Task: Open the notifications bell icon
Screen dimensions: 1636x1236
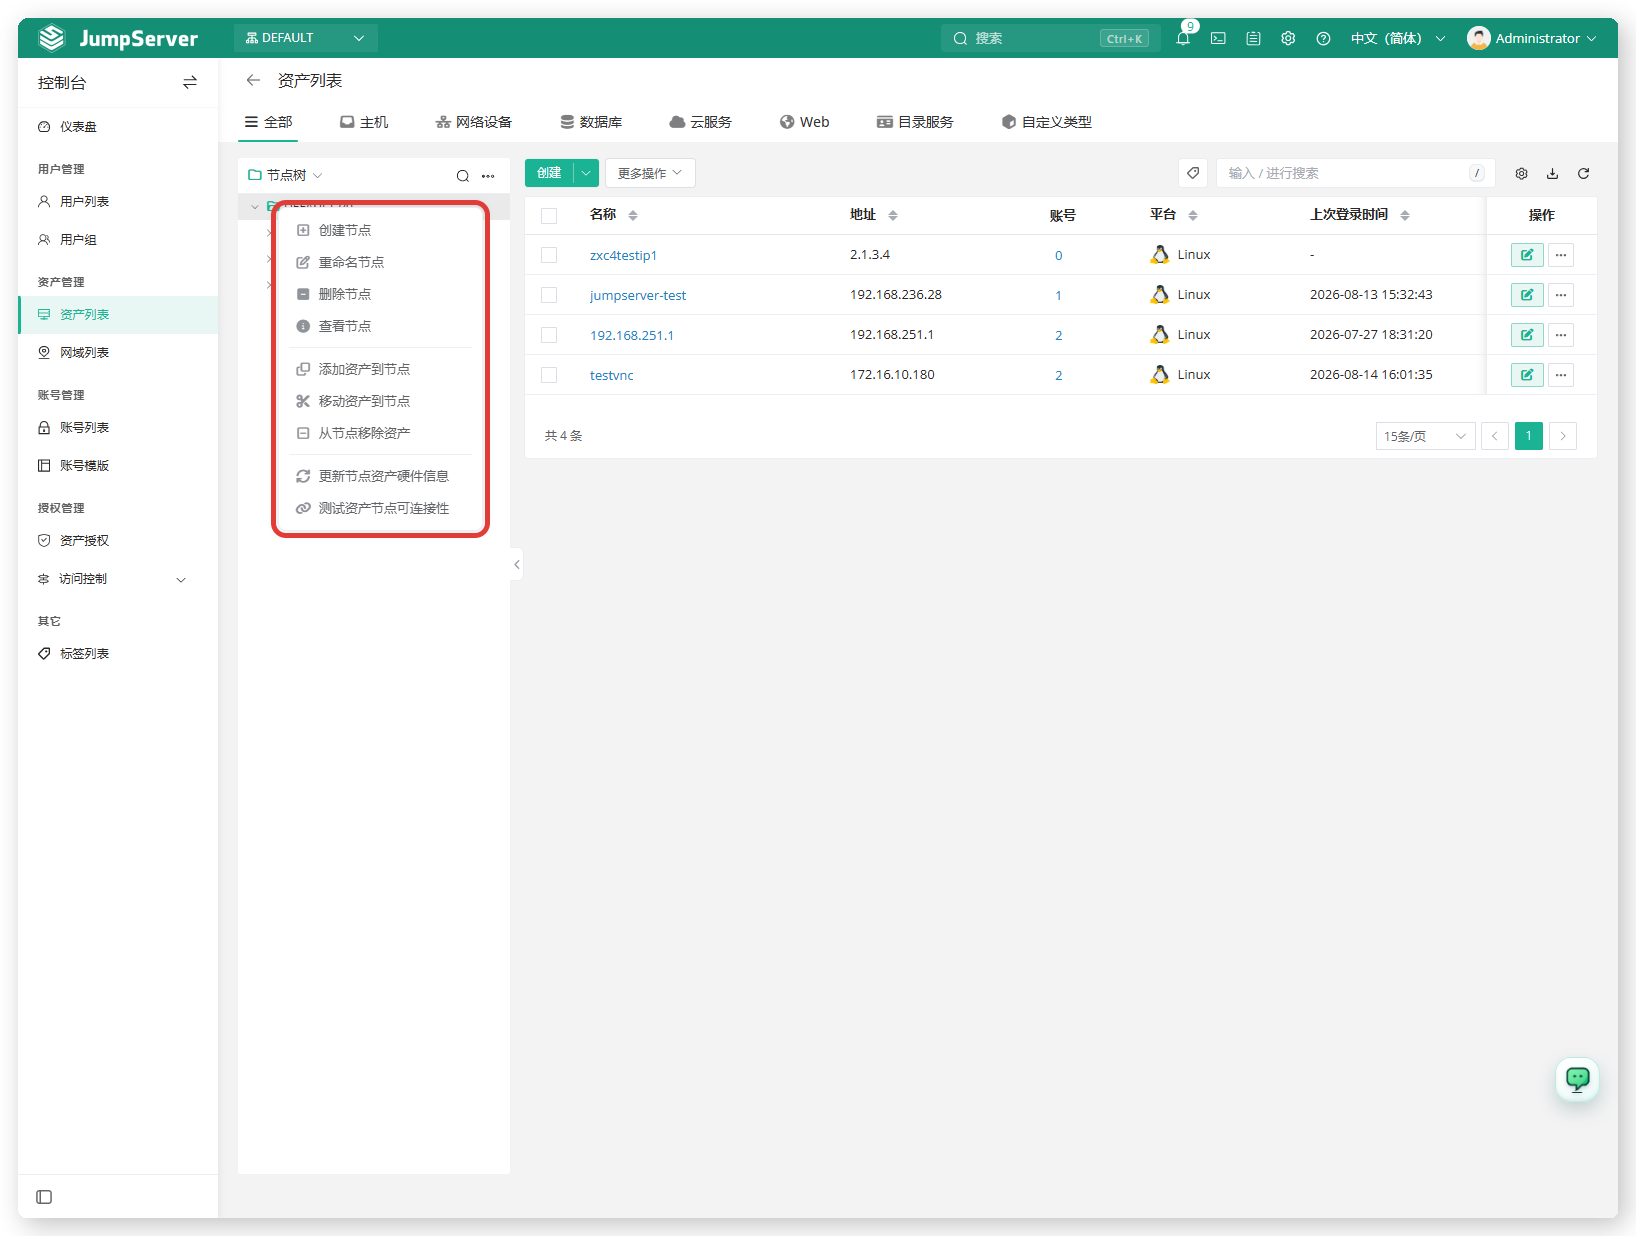Action: [1183, 38]
